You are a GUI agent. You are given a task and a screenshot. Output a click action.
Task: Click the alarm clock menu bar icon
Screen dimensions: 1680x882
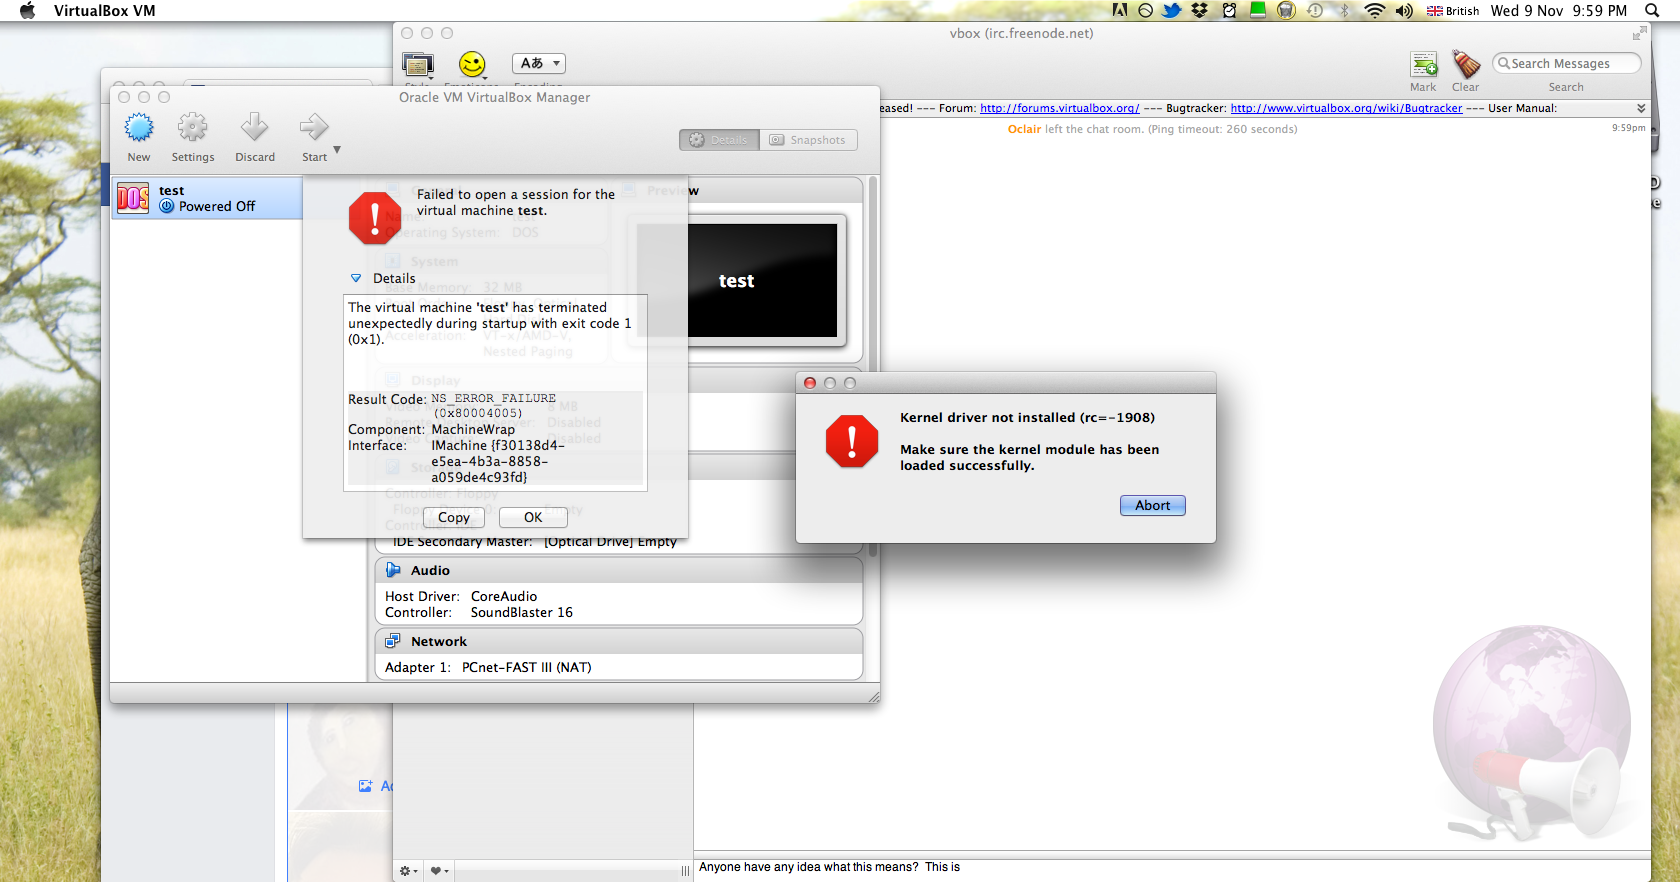1229,10
